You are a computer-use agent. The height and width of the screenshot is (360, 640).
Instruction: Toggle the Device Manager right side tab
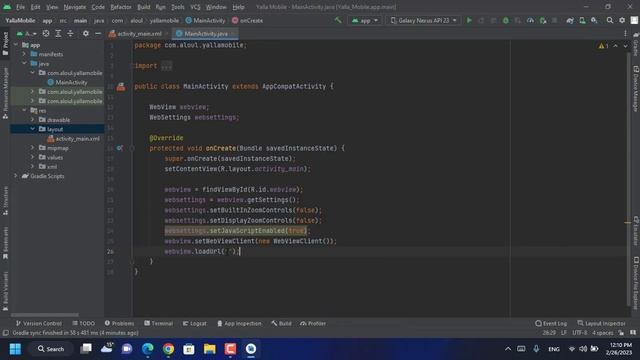[x=636, y=88]
